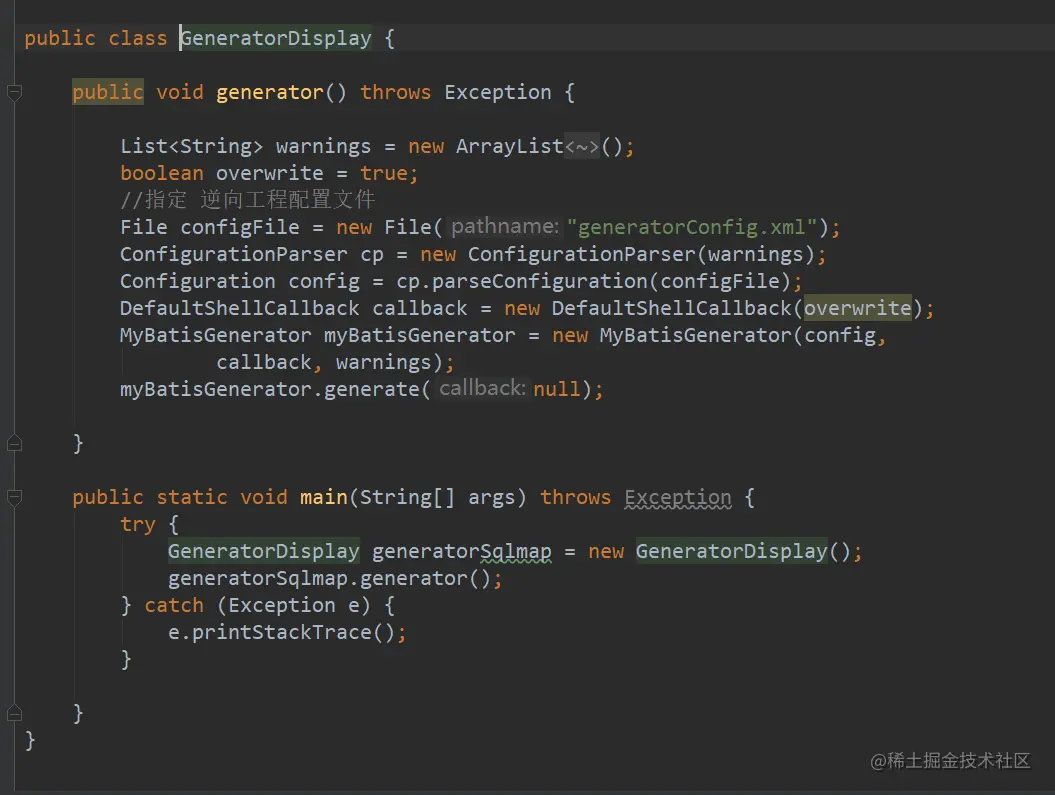The width and height of the screenshot is (1055, 795).
Task: Click the GeneratorDisplay constructor call in main
Action: click(x=731, y=552)
